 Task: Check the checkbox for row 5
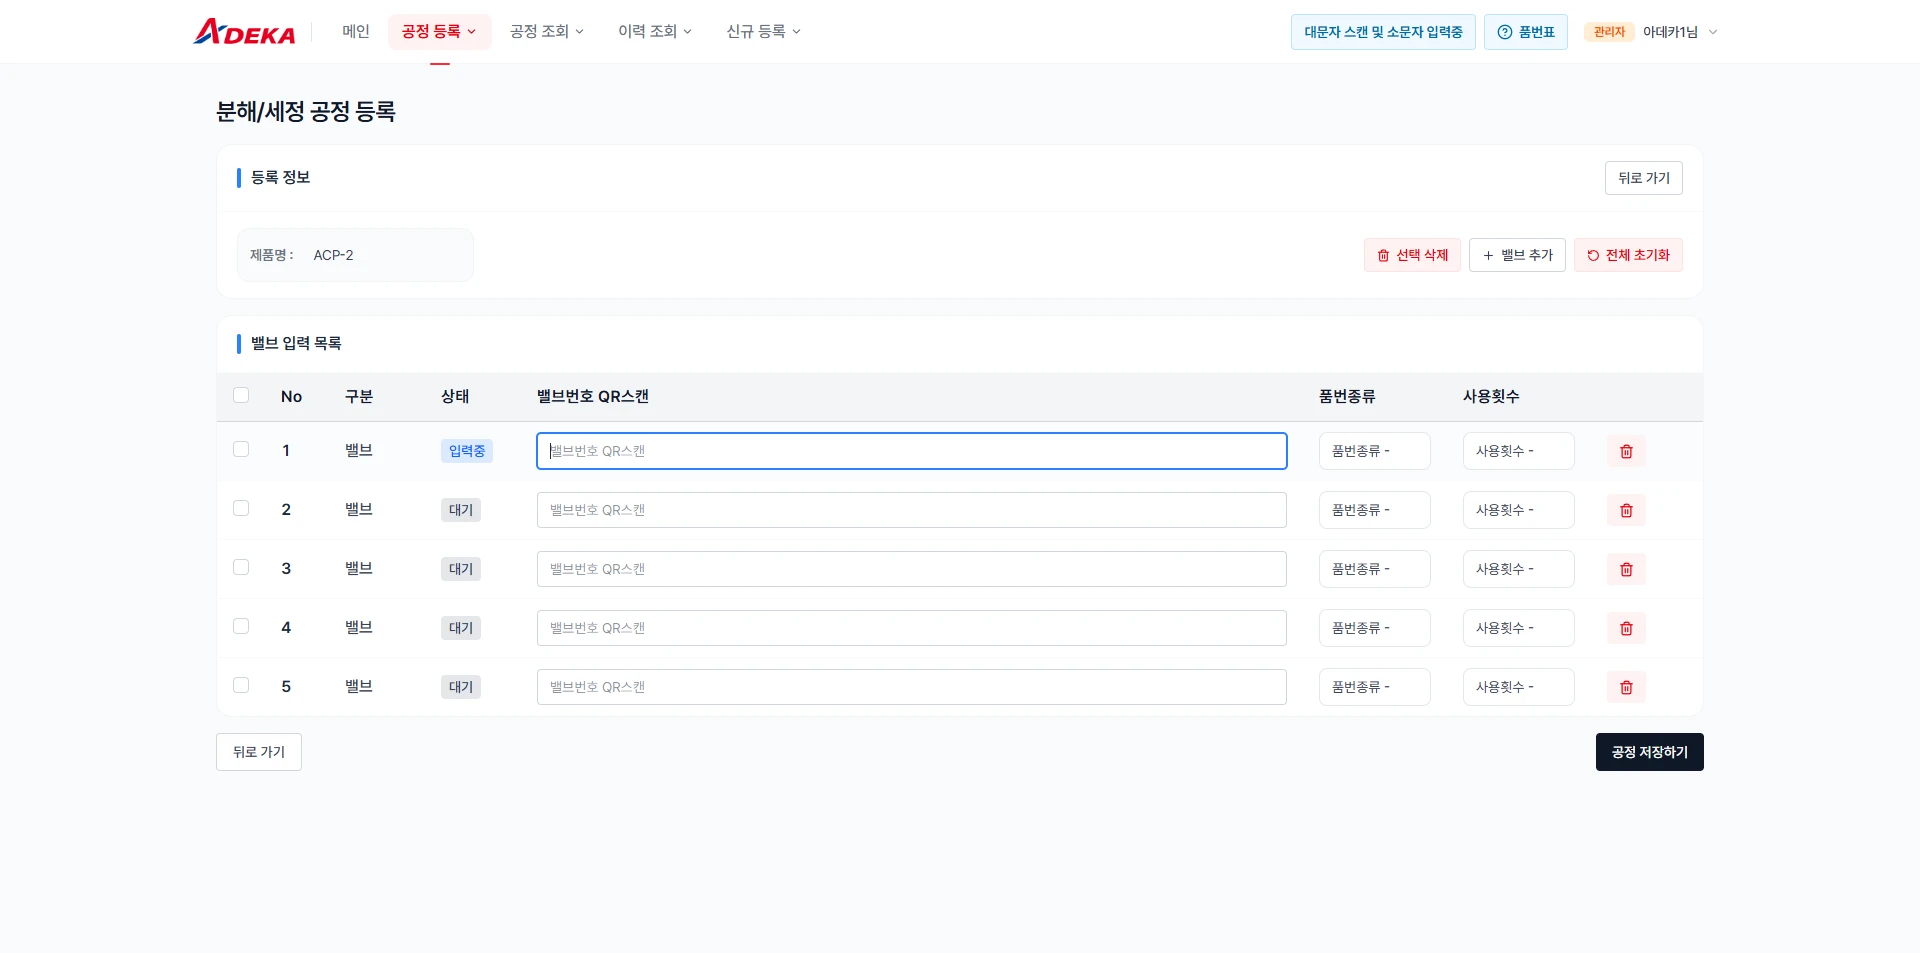241,685
